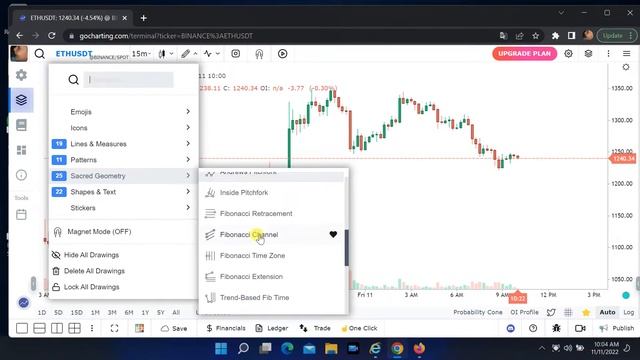Image resolution: width=640 pixels, height=360 pixels.
Task: Expand the Patterns submenu
Action: pos(123,160)
